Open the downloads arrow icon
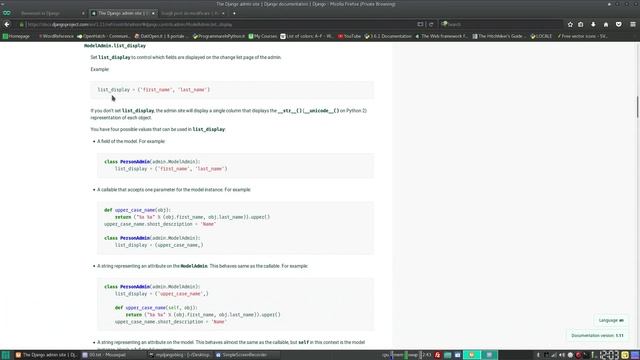The image size is (640, 360). pyautogui.click(x=593, y=24)
